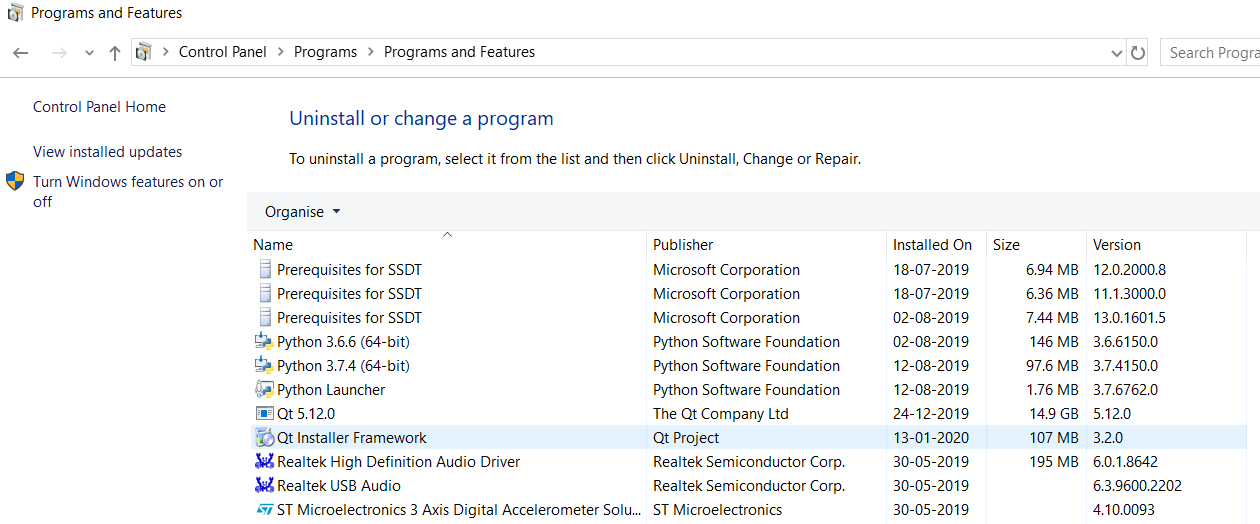Open Control Panel Home link
This screenshot has width=1260, height=524.
point(99,107)
